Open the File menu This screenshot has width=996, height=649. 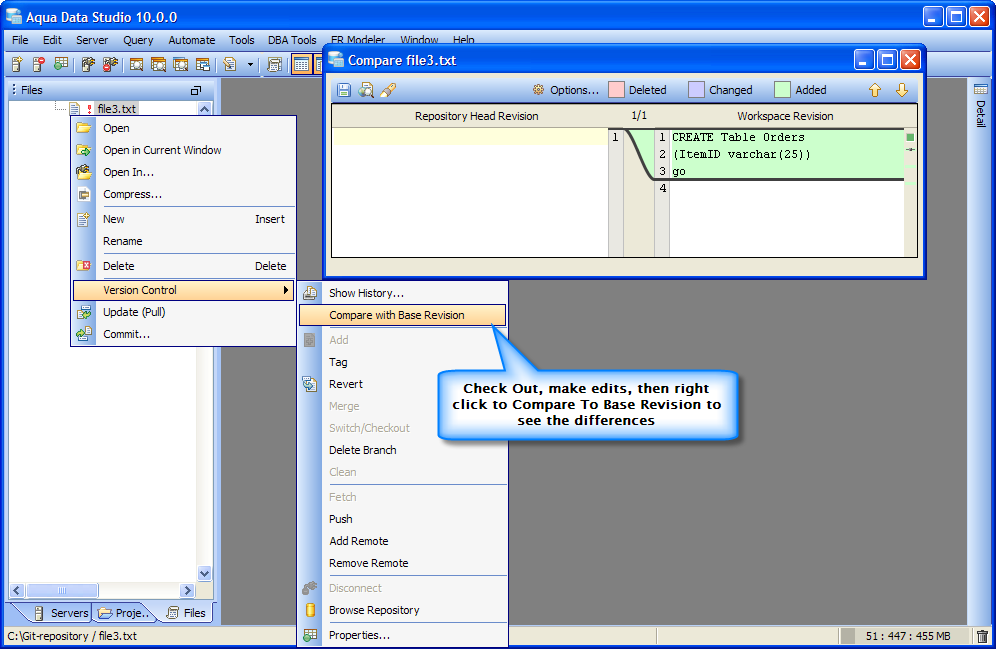[x=20, y=40]
